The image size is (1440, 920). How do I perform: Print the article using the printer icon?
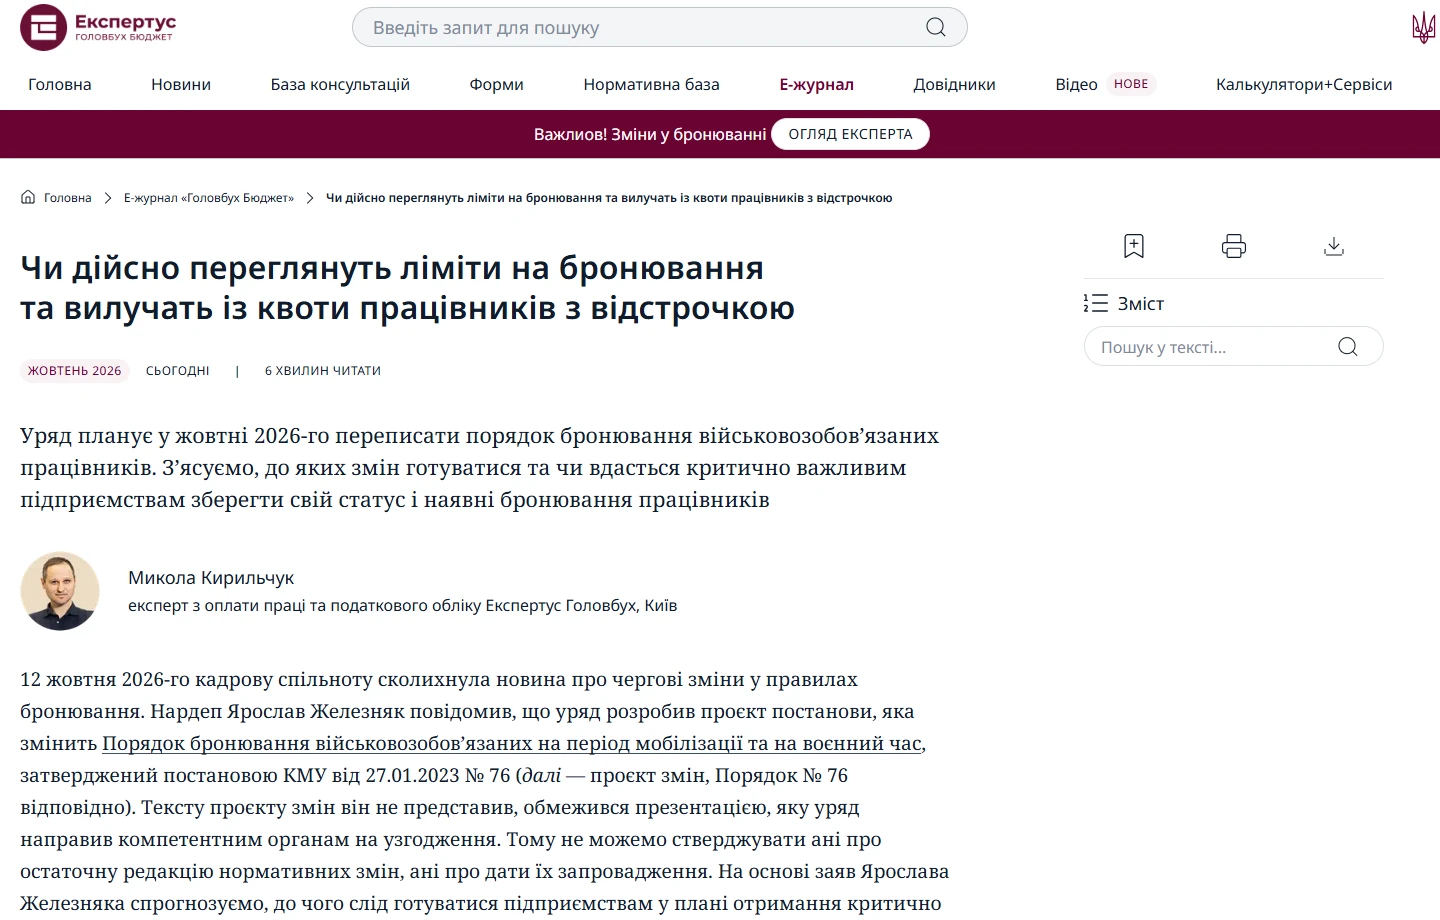tap(1234, 246)
